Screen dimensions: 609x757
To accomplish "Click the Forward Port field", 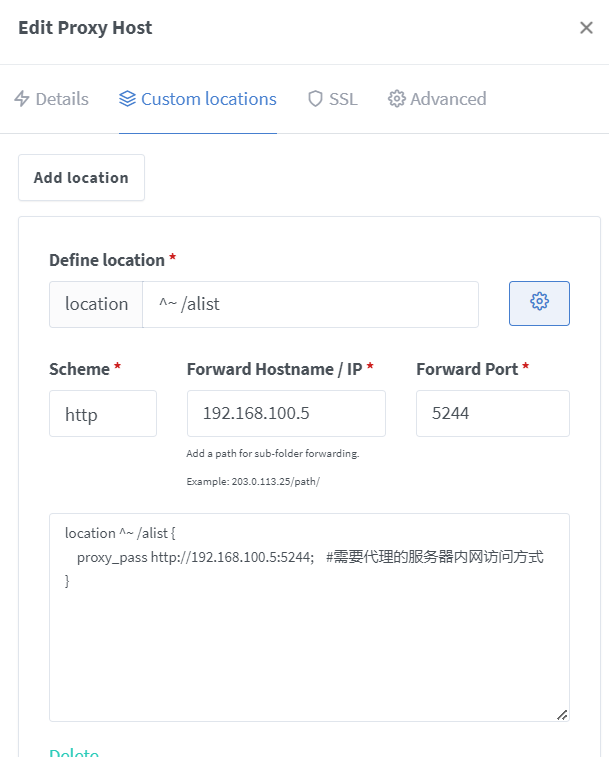I will tap(492, 413).
